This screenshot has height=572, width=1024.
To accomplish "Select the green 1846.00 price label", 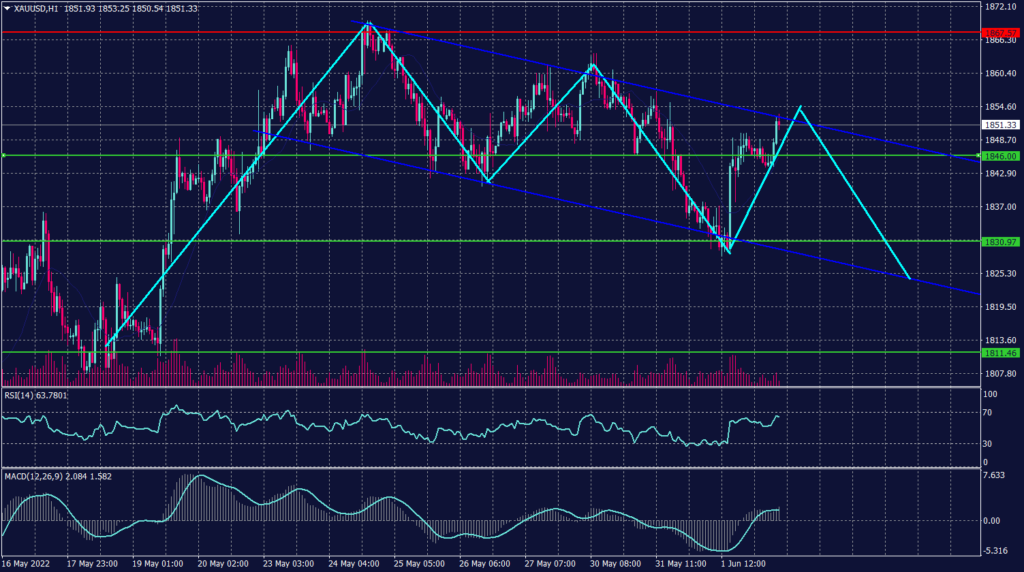I will (999, 156).
